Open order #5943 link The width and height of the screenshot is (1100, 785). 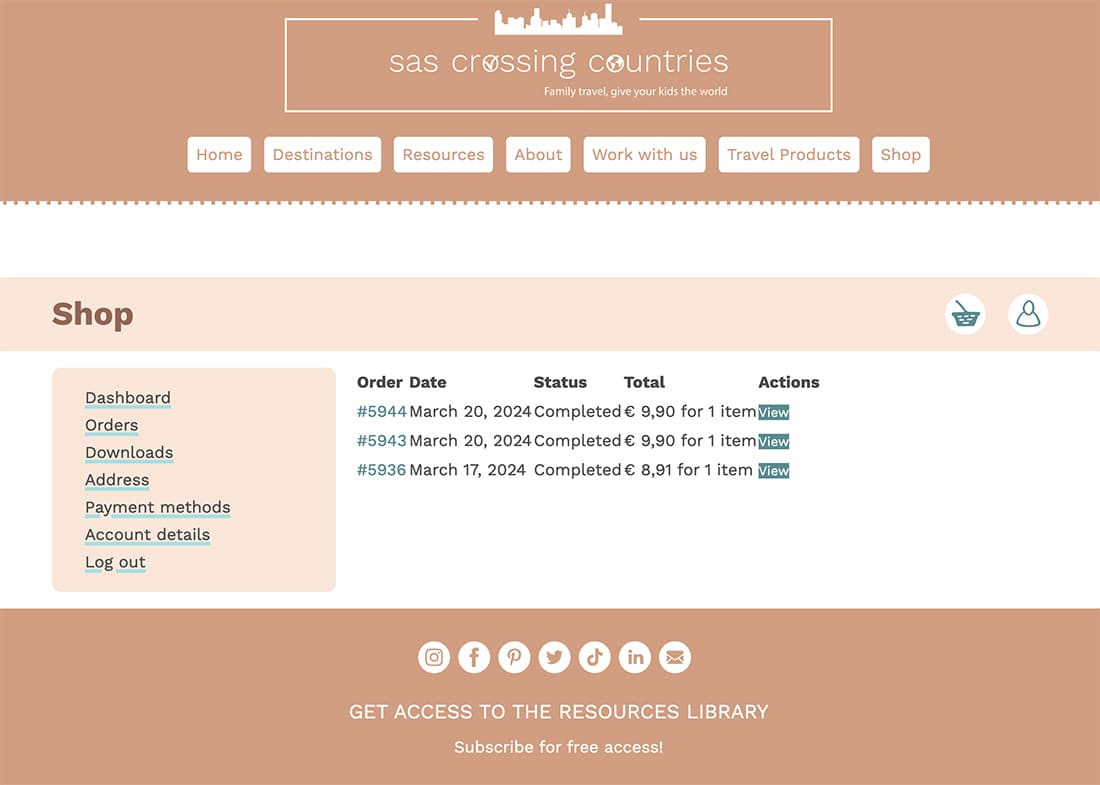[382, 441]
